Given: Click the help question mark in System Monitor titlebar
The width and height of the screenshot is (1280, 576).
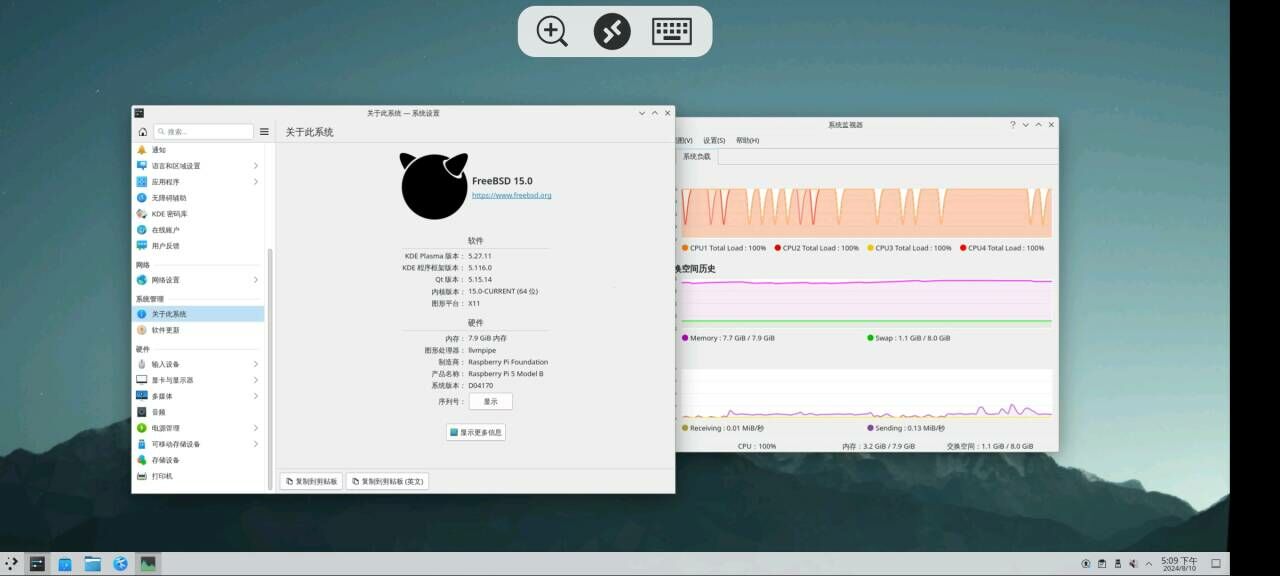Looking at the screenshot, I should click(x=1012, y=125).
